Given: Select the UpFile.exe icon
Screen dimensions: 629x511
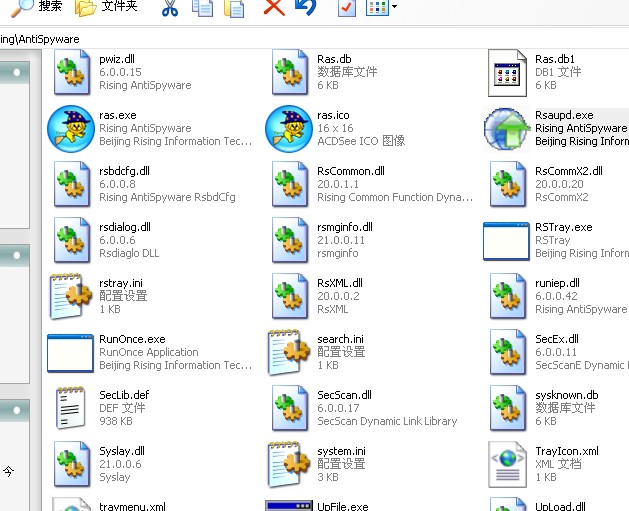Looking at the screenshot, I should pyautogui.click(x=289, y=505).
